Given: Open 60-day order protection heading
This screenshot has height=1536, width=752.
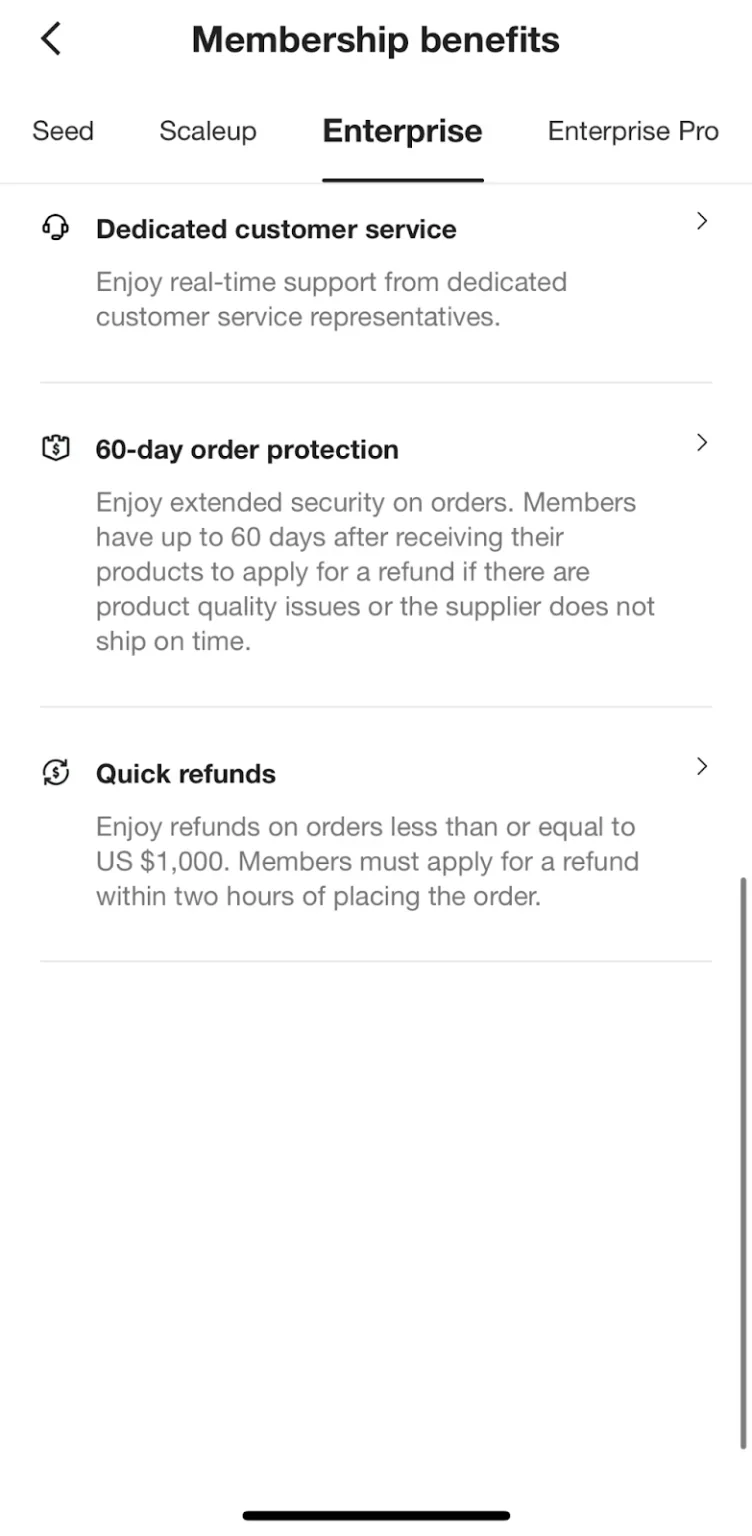Looking at the screenshot, I should 247,450.
